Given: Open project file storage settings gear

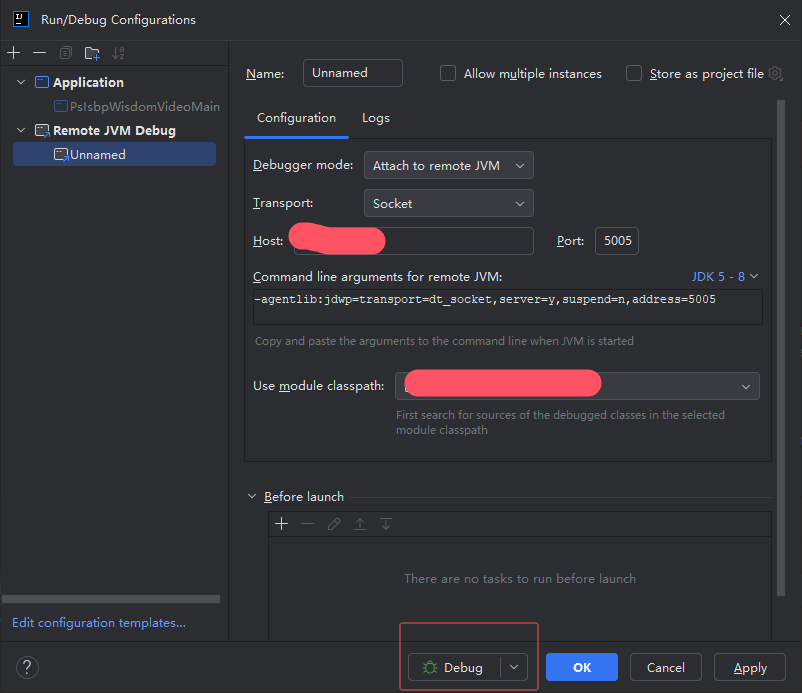Looking at the screenshot, I should (x=775, y=74).
